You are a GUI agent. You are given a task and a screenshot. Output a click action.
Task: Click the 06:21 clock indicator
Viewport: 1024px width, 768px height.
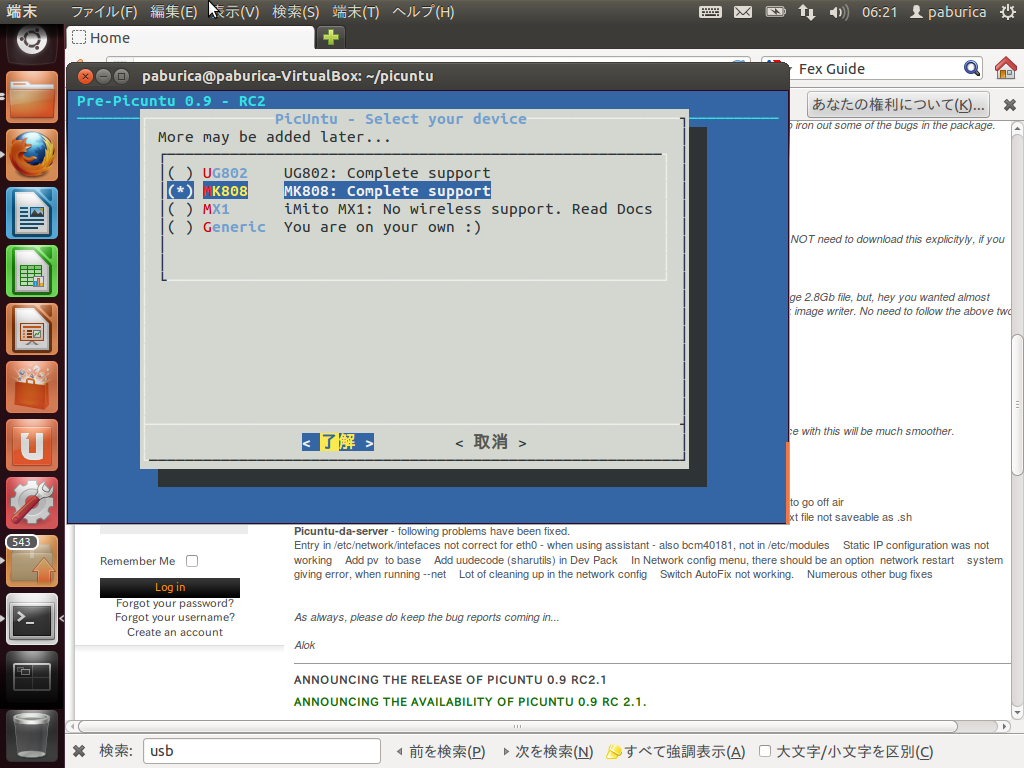coord(879,12)
